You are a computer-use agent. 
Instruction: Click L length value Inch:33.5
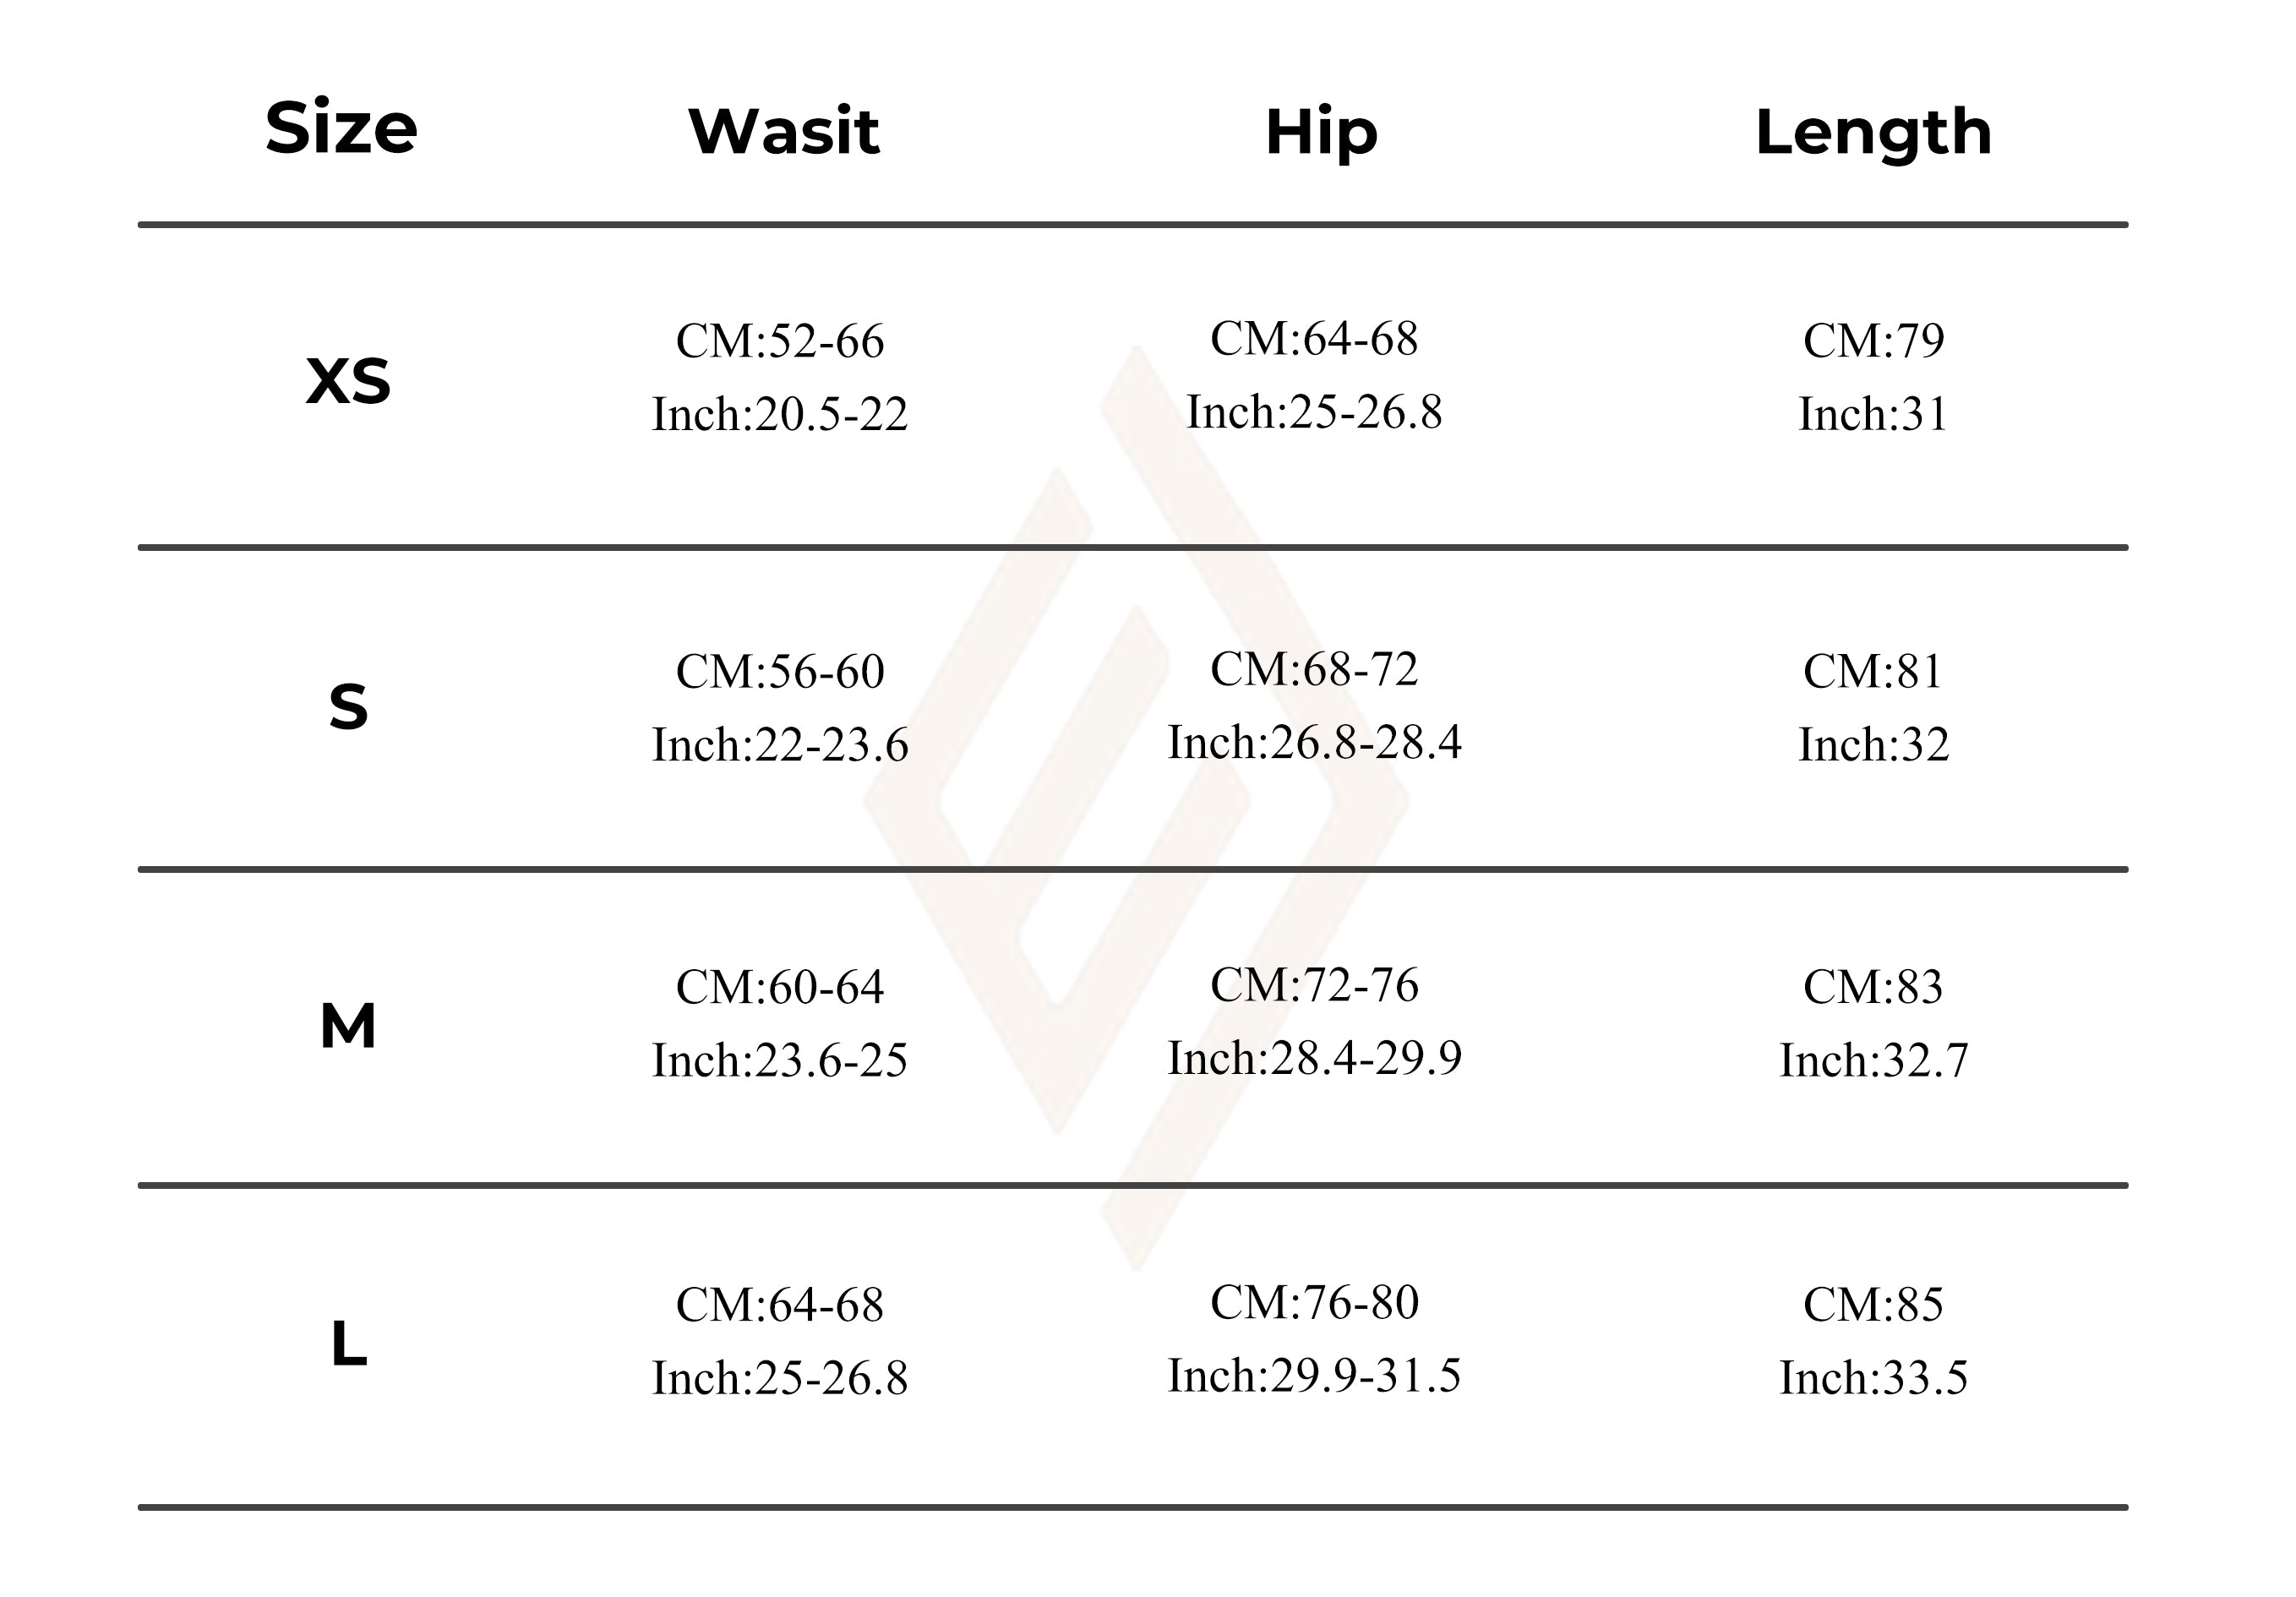tap(1873, 1378)
